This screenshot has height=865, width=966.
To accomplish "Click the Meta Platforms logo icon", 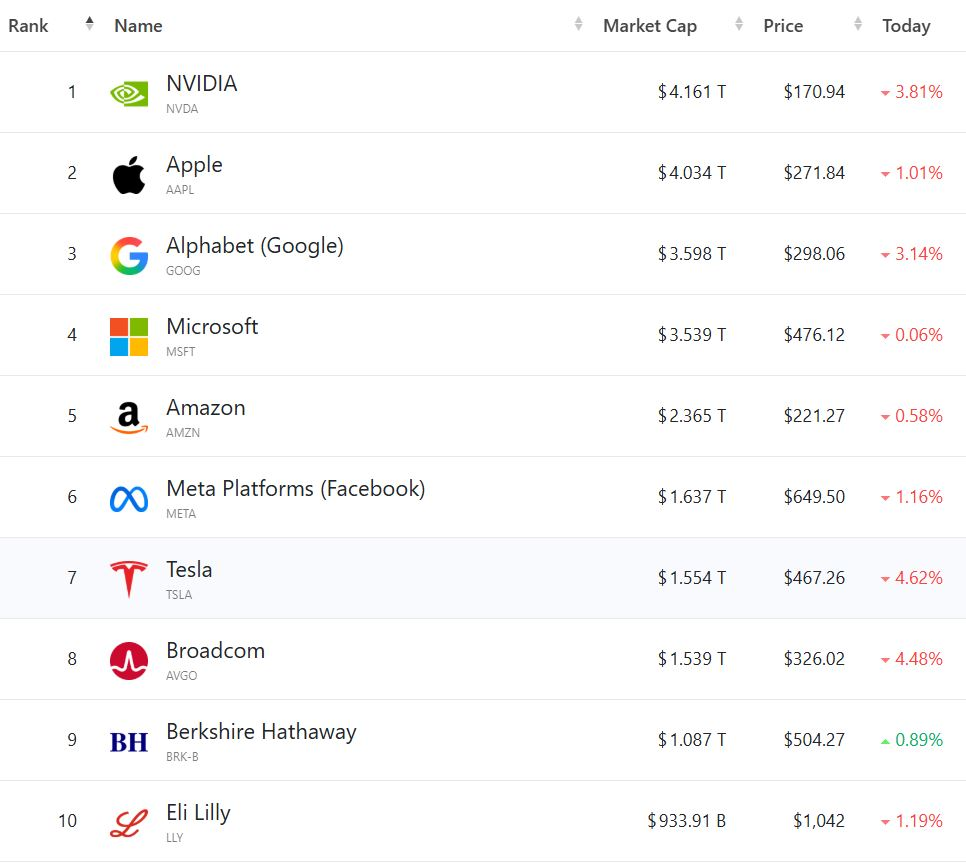I will click(129, 498).
